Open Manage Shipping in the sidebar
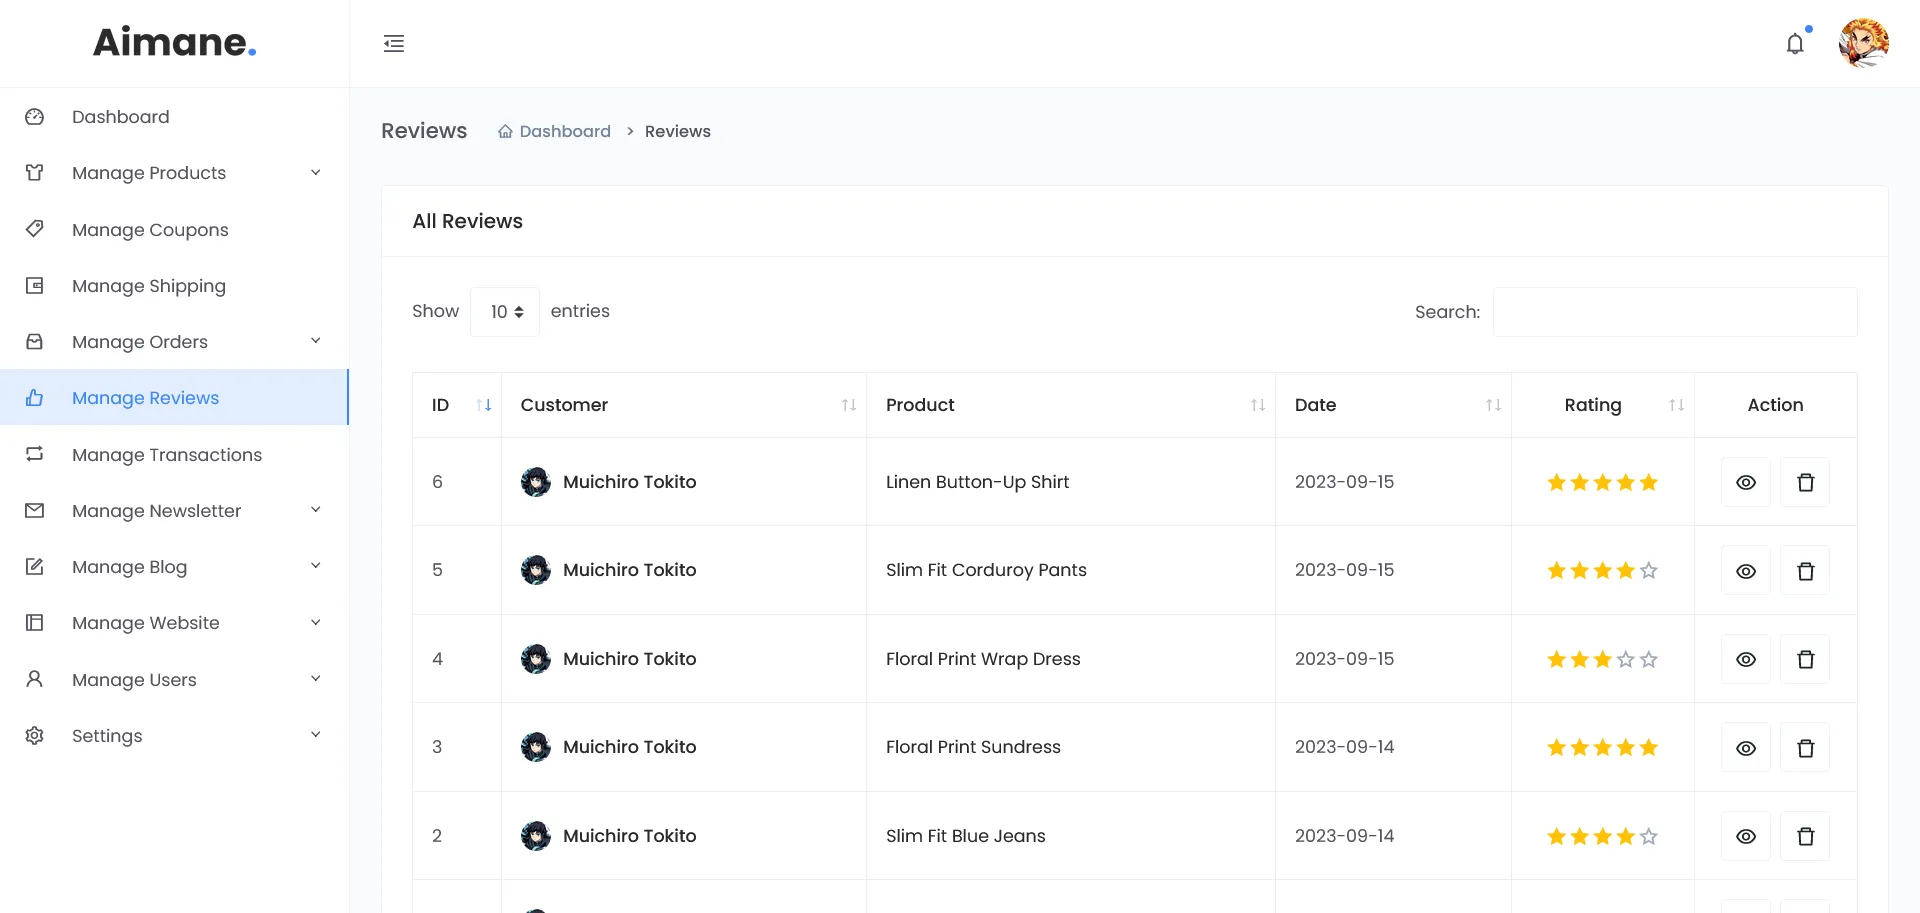The image size is (1920, 913). click(174, 286)
